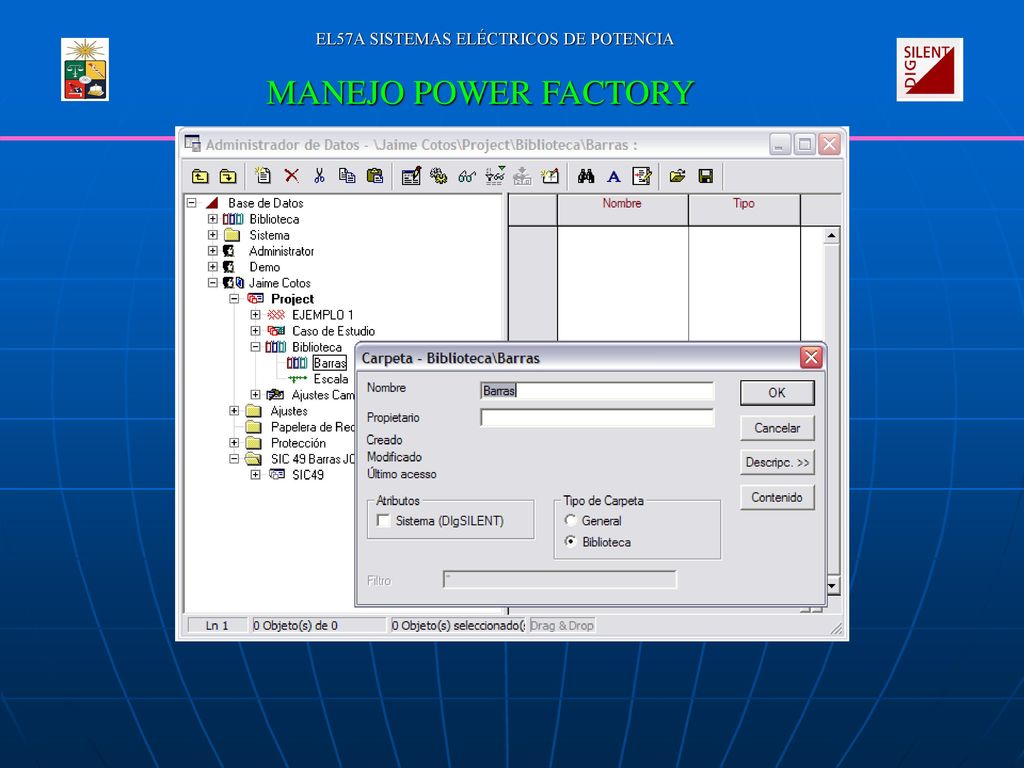
Task: Select the Barras tree item under Biblioteca
Action: [330, 363]
